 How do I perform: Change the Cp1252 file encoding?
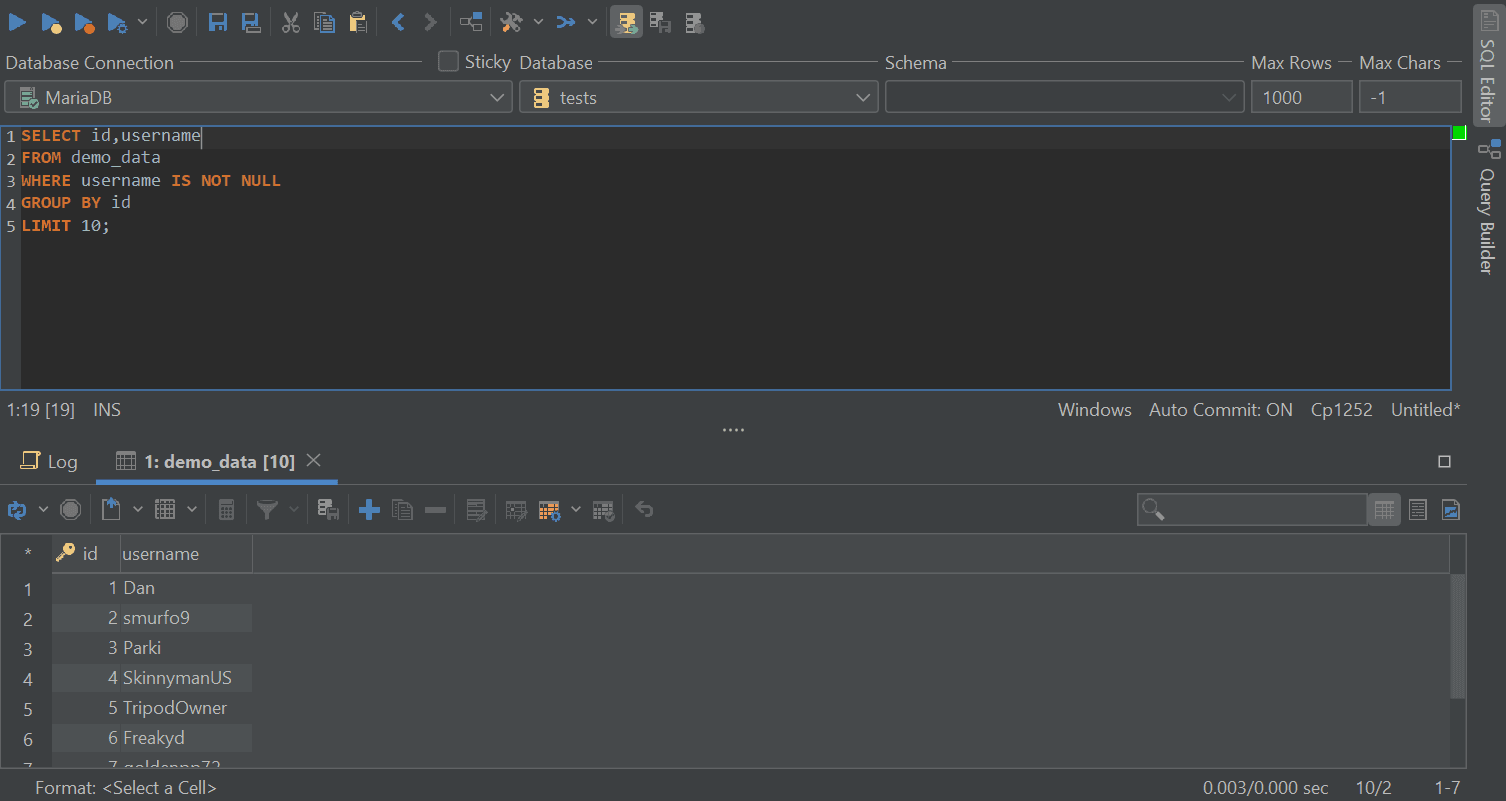coord(1341,409)
